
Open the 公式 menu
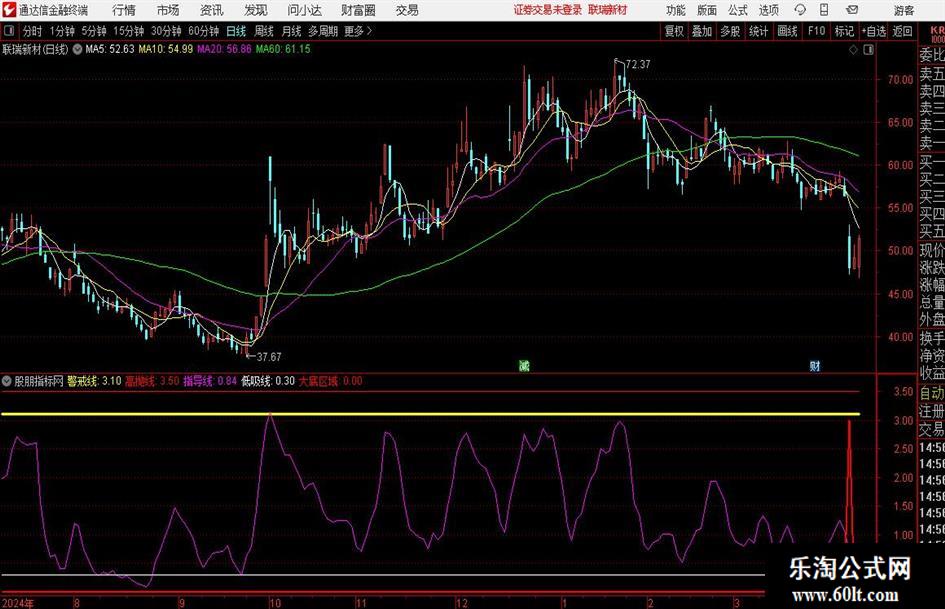pyautogui.click(x=738, y=10)
